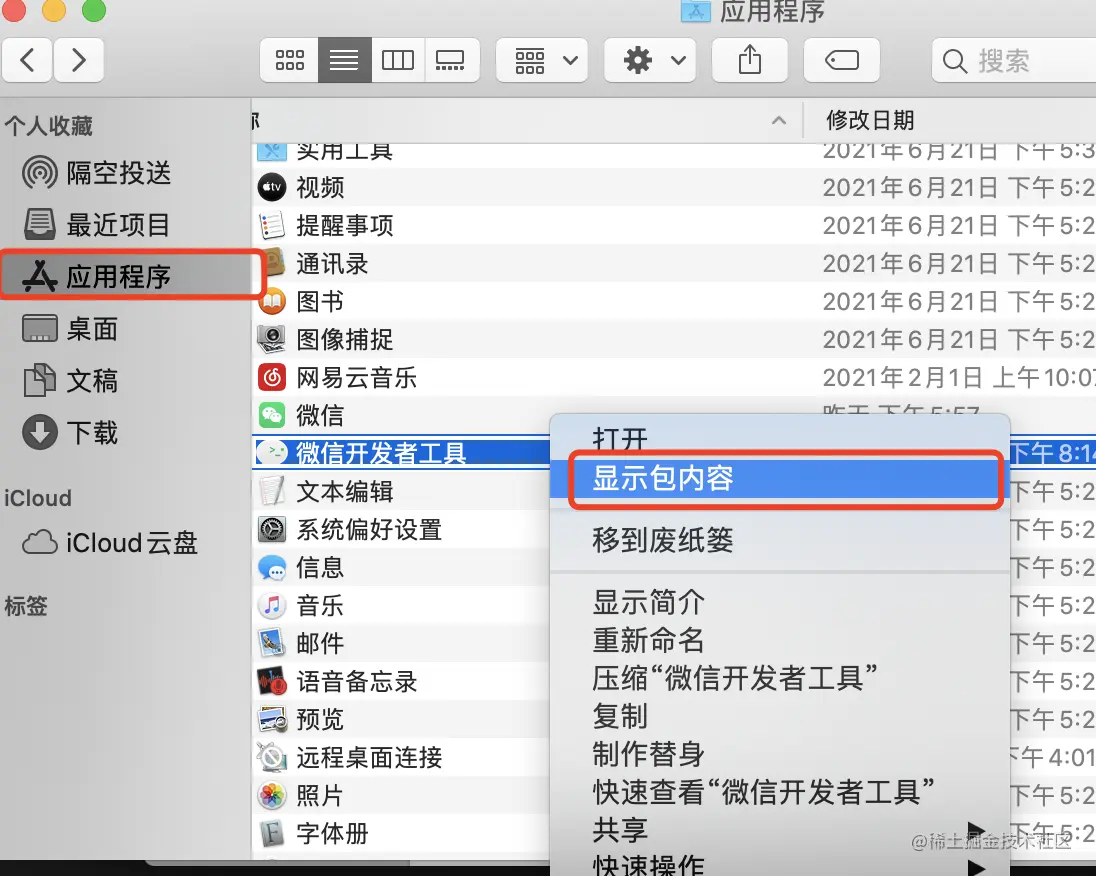Select the 字体册 app icon
1096x876 pixels.
(x=272, y=833)
